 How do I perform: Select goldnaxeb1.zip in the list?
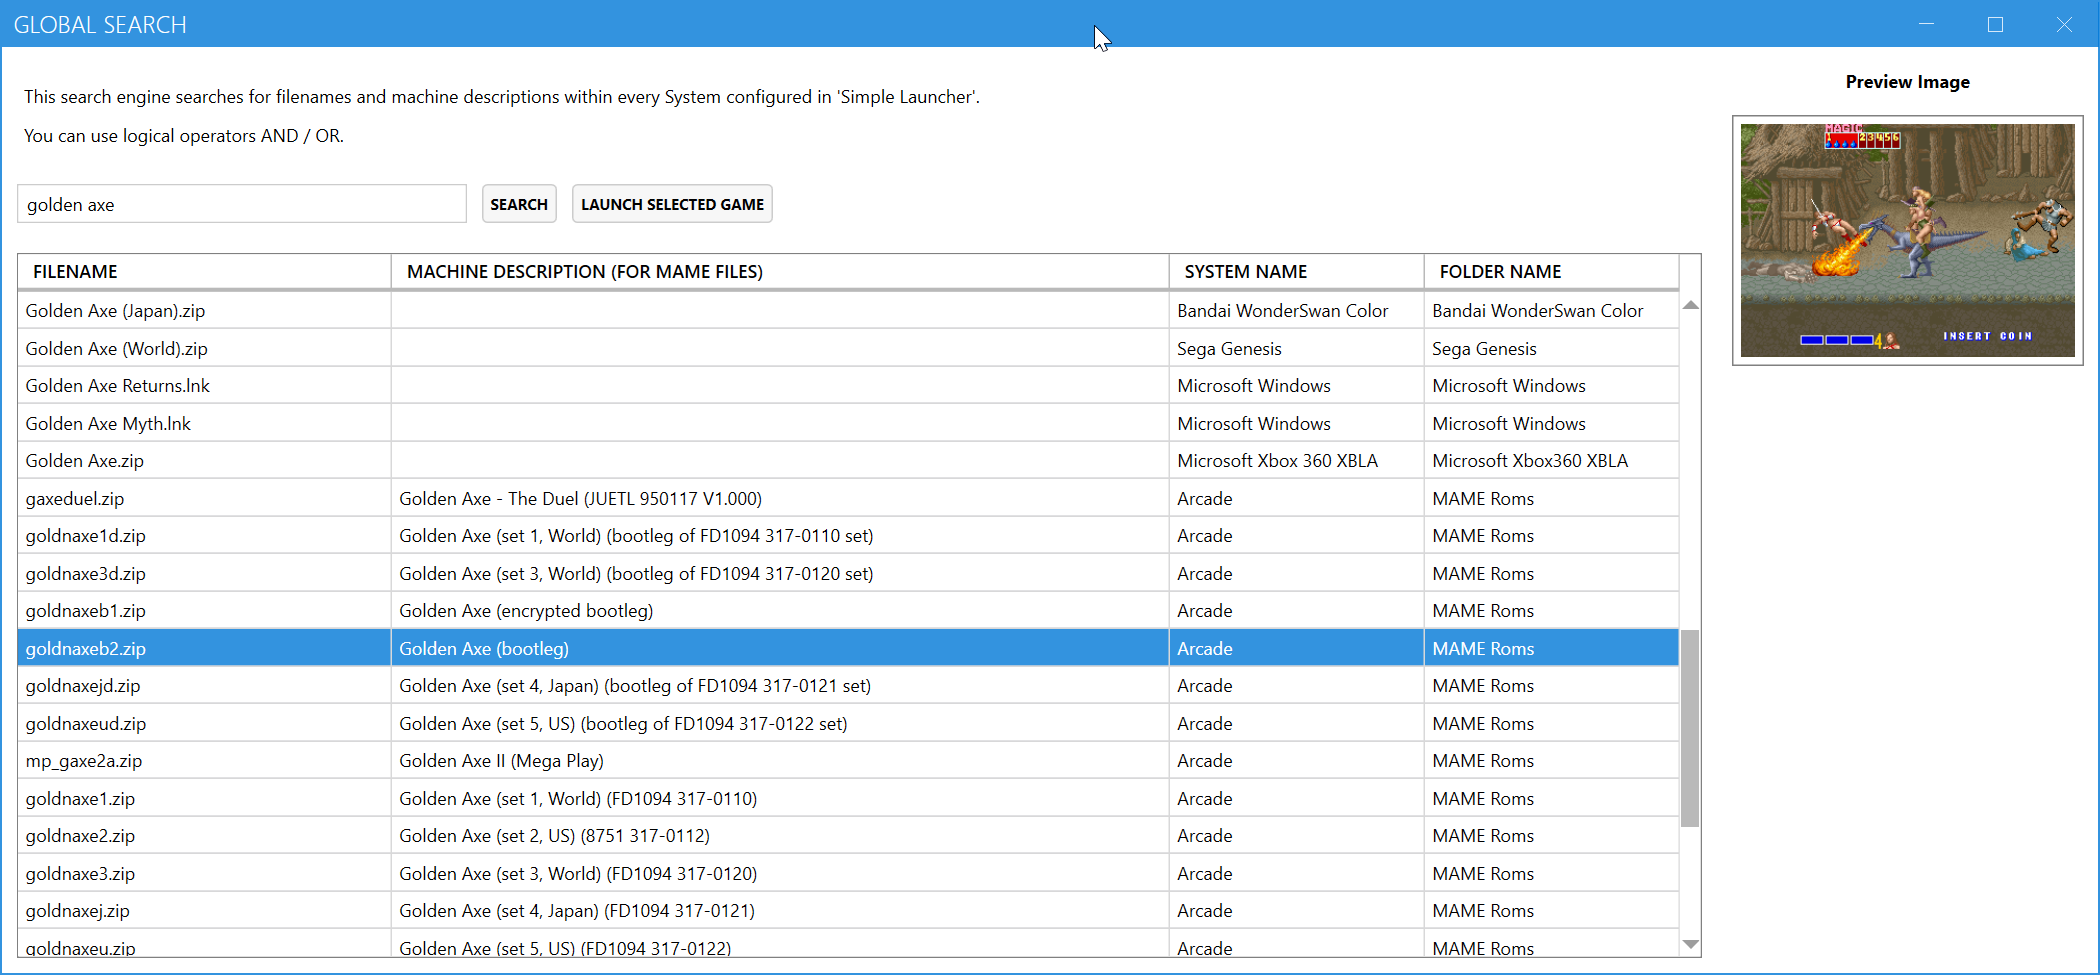click(x=86, y=611)
